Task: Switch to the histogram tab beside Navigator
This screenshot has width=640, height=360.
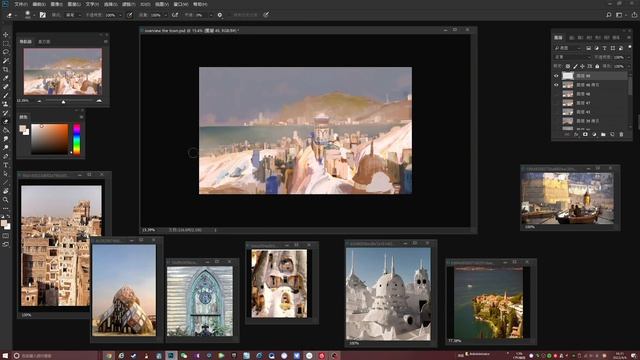Action: 44,42
